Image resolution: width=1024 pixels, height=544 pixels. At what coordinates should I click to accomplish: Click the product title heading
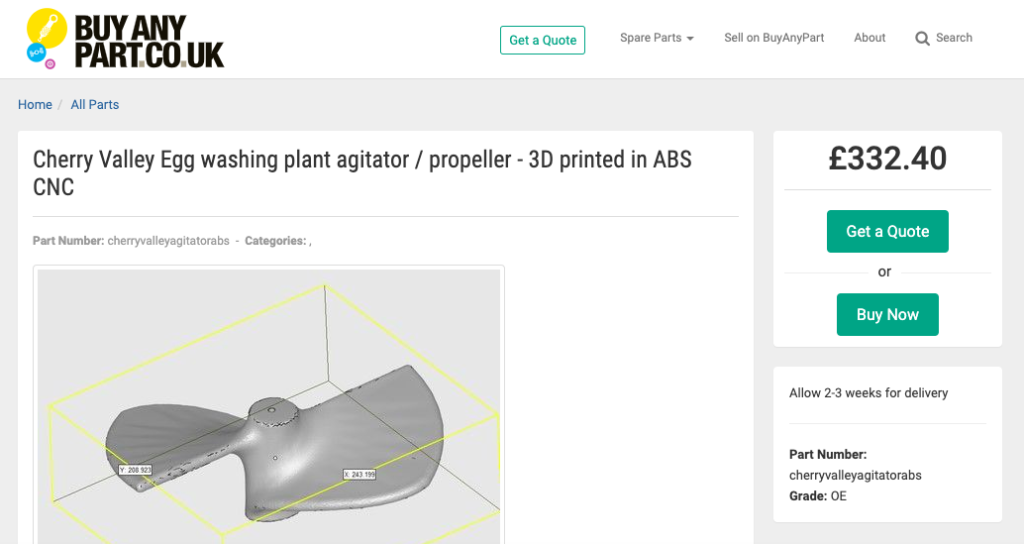coord(362,173)
